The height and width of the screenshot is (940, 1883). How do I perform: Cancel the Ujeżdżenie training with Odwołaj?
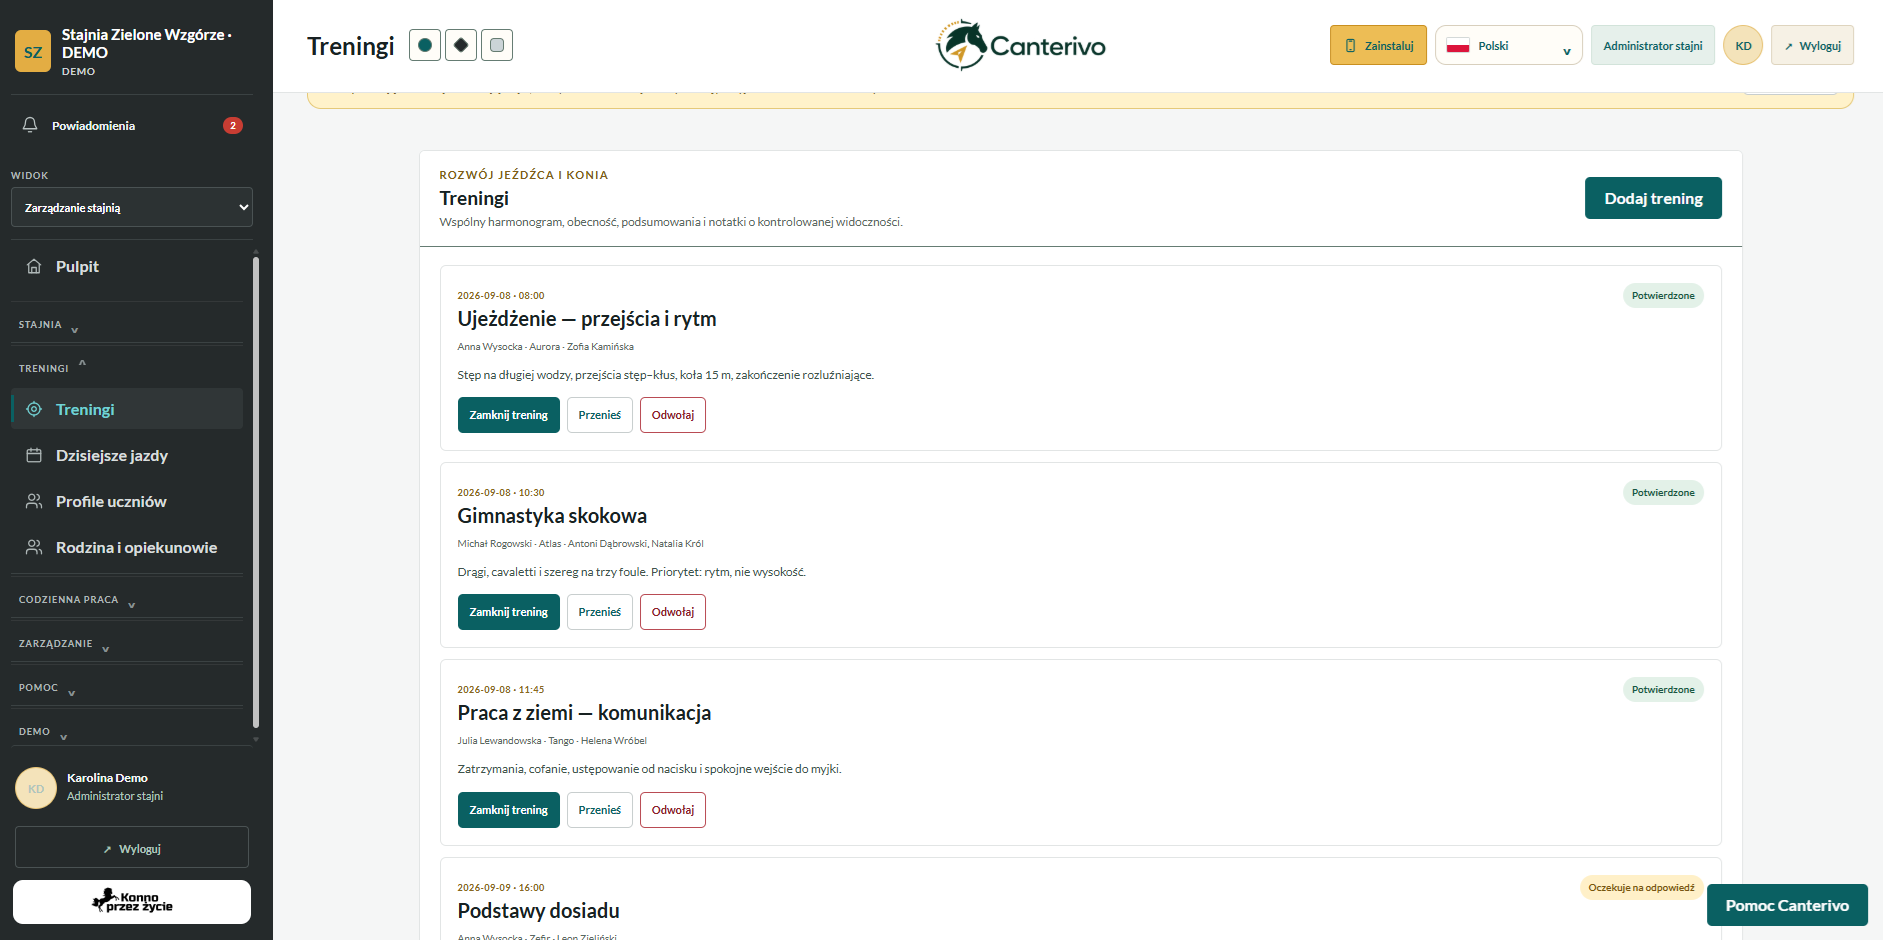673,415
